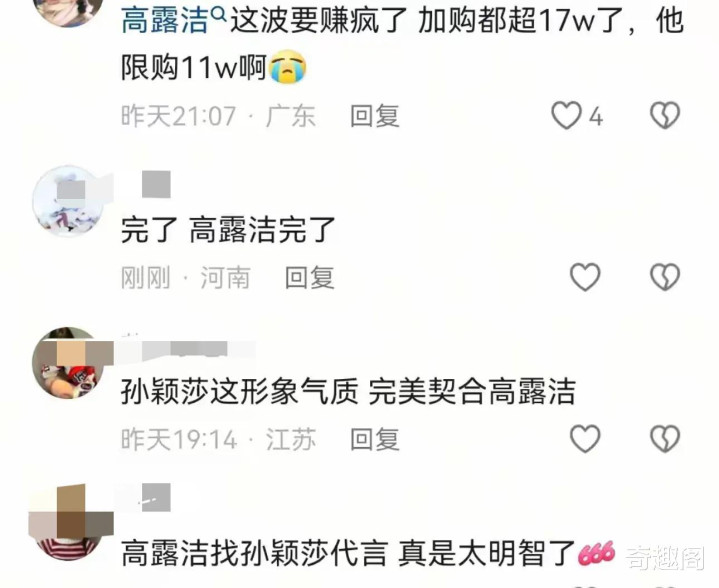Like the 孙颖莎这形象气质 comment
Image resolution: width=719 pixels, height=588 pixels.
point(585,439)
